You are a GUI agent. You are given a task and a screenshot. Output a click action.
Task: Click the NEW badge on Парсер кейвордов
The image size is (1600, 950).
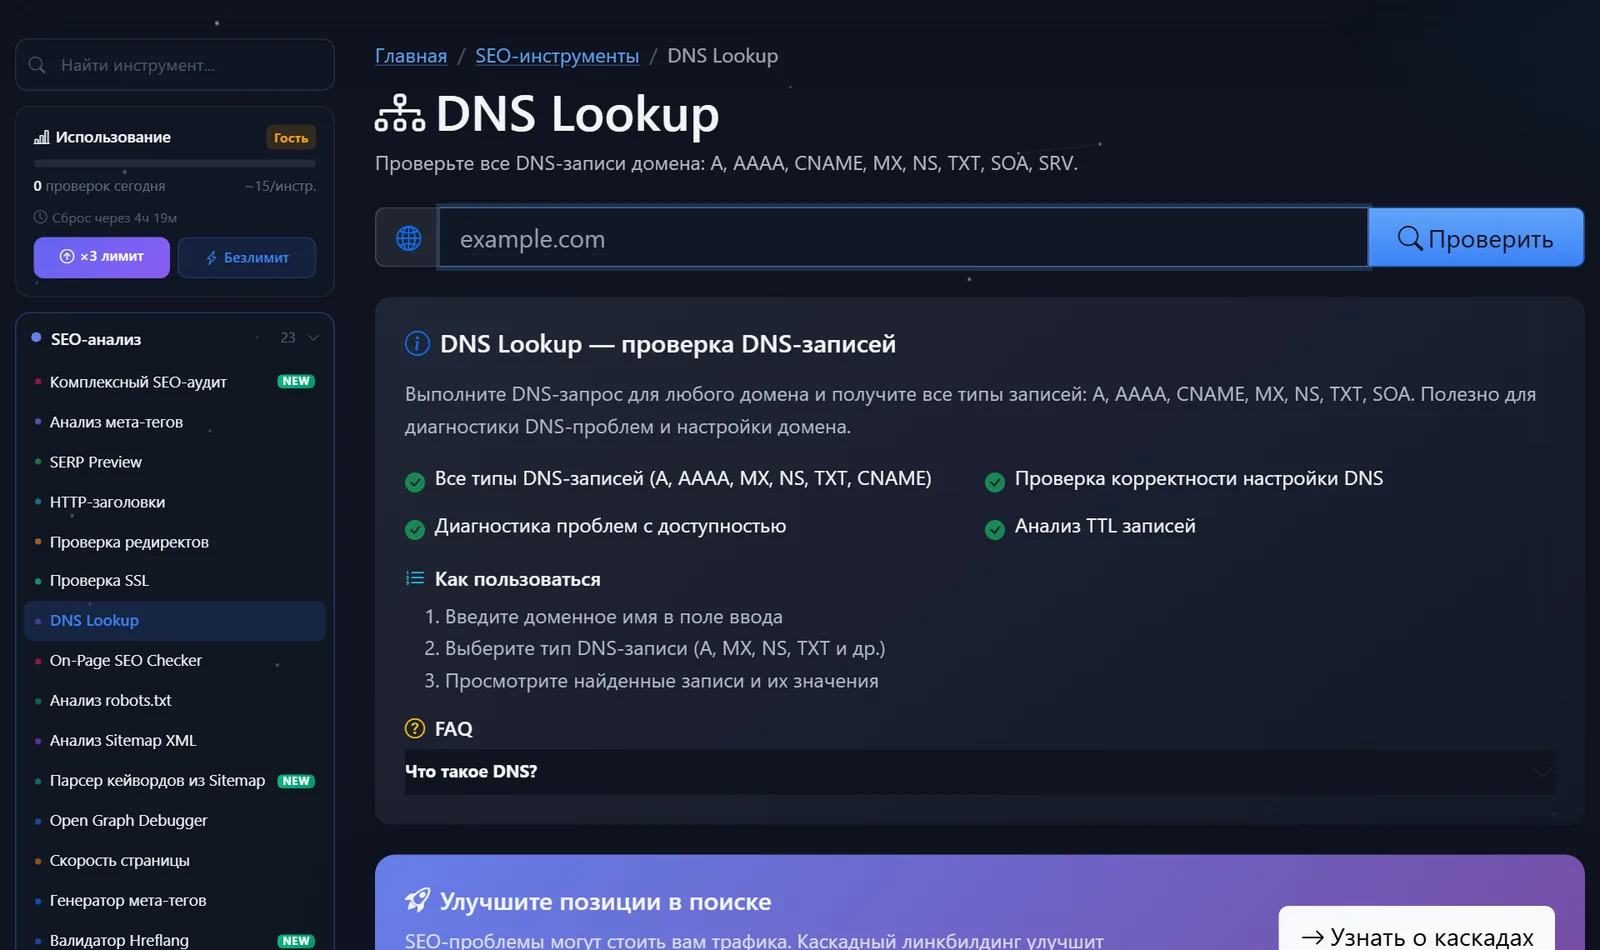coord(296,781)
